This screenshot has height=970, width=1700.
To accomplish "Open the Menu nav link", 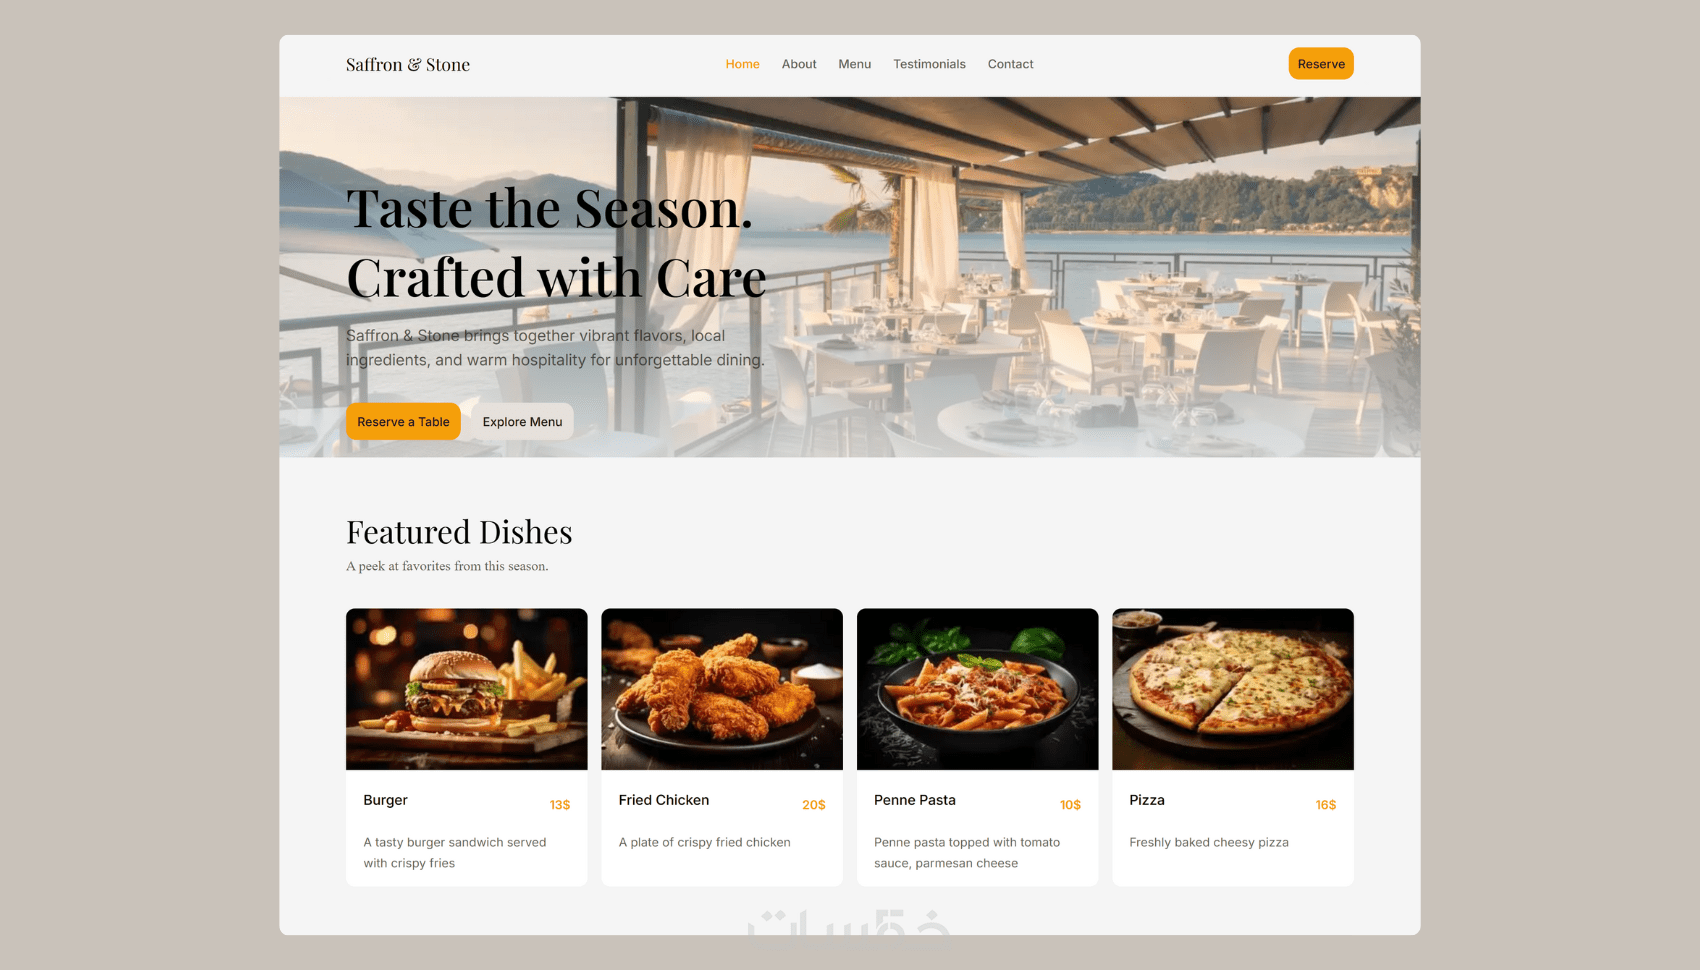I will click(x=854, y=64).
